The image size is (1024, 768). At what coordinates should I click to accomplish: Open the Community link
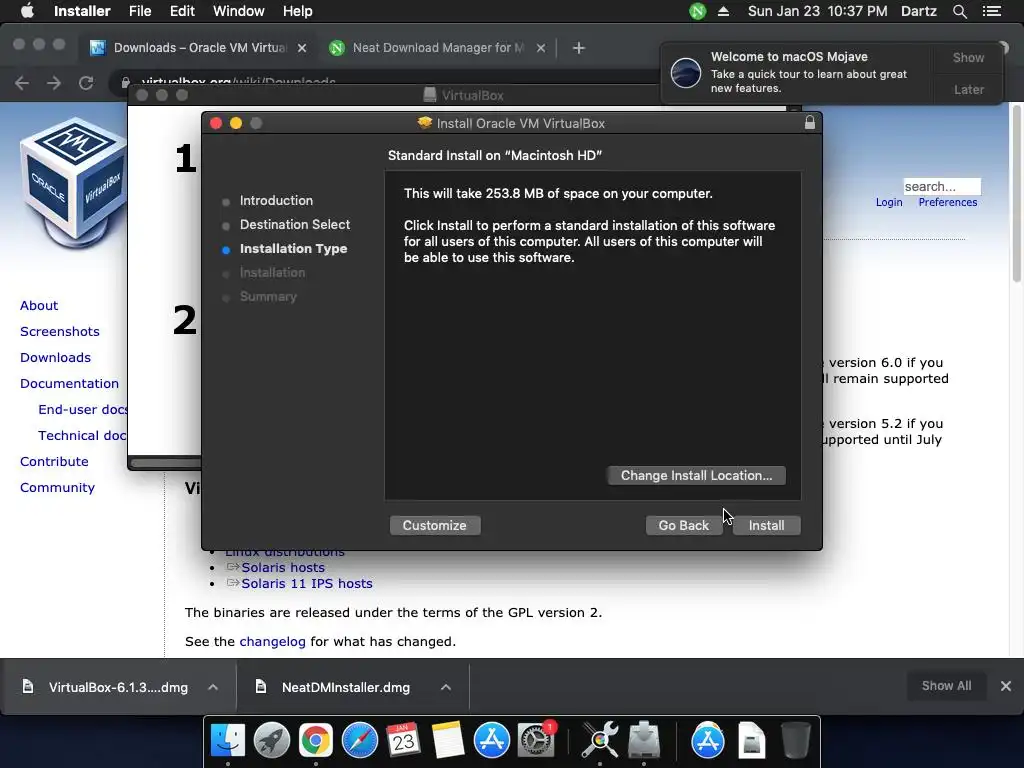tap(57, 488)
